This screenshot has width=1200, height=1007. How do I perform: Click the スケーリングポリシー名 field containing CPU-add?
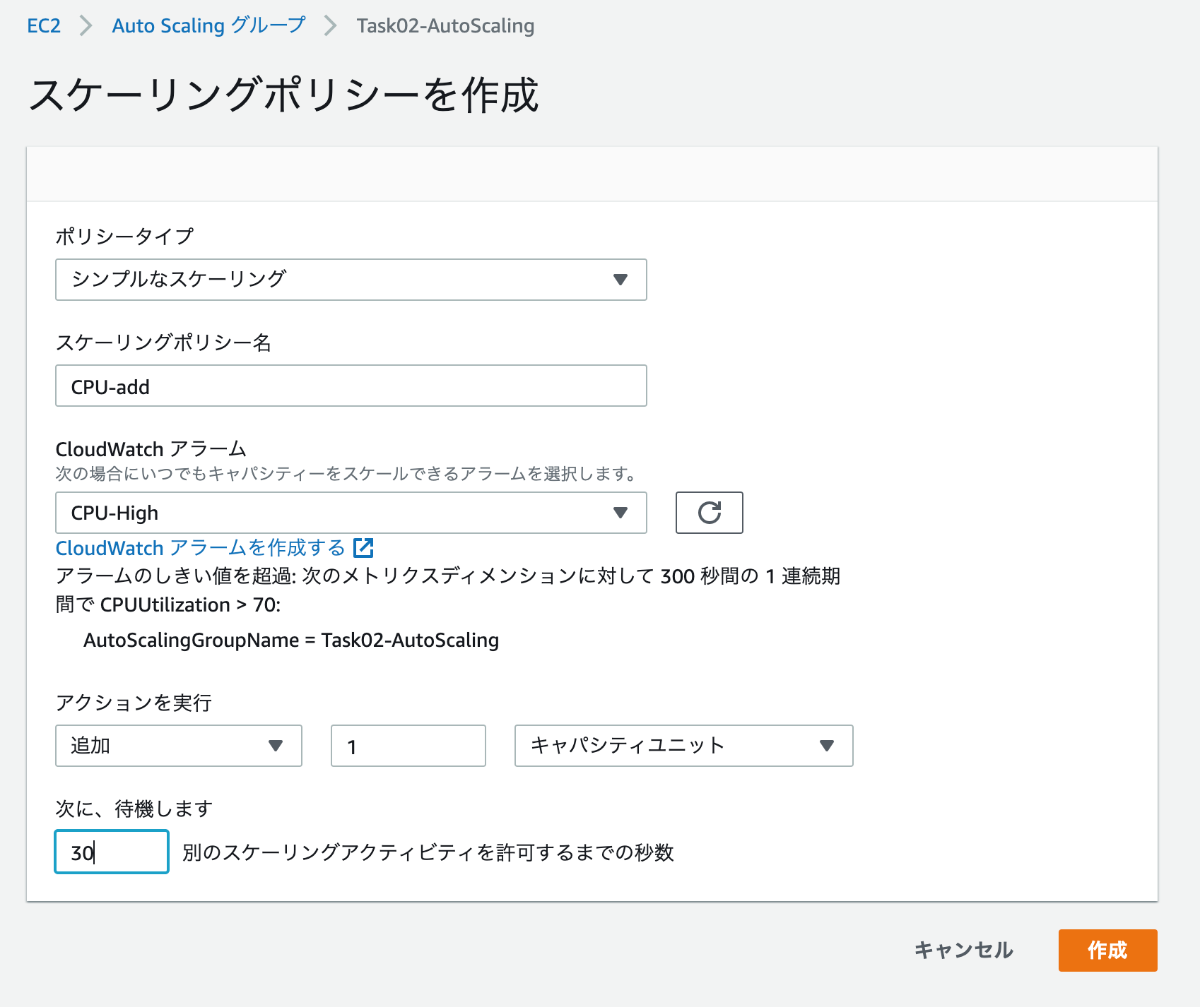[351, 386]
